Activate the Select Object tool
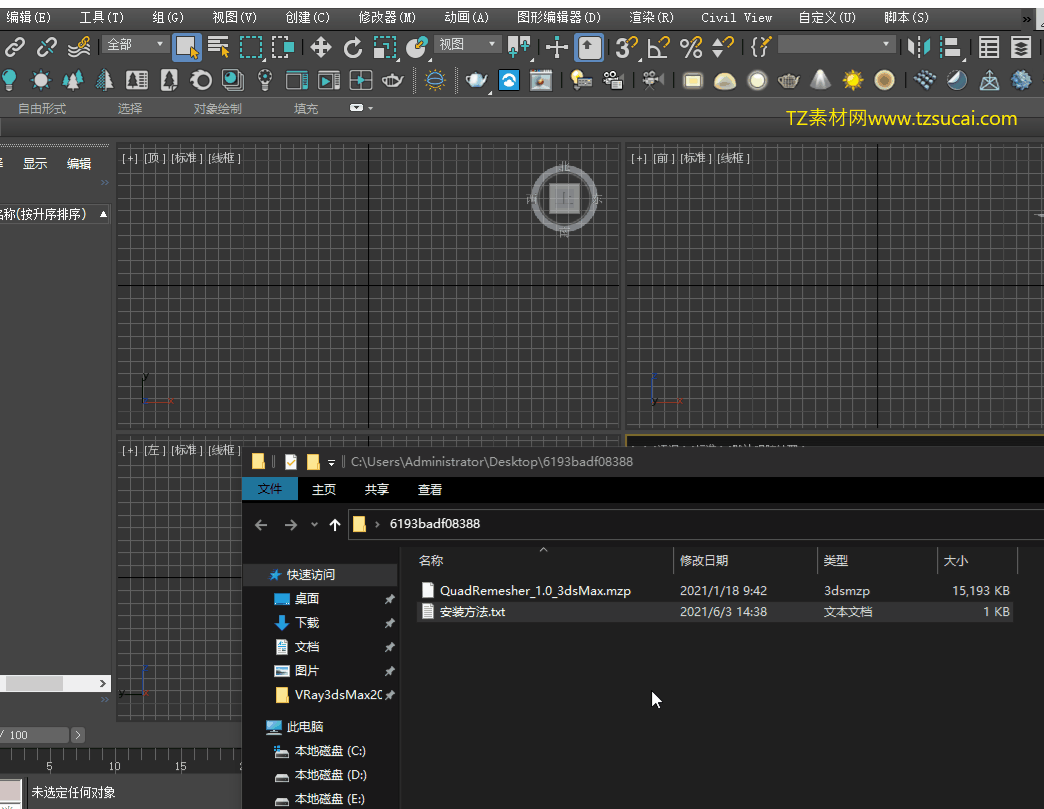This screenshot has width=1044, height=809. point(186,47)
